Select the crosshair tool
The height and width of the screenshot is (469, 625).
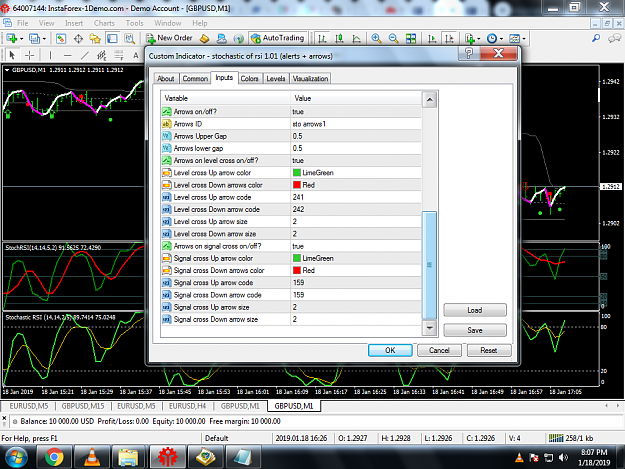pyautogui.click(x=29, y=55)
